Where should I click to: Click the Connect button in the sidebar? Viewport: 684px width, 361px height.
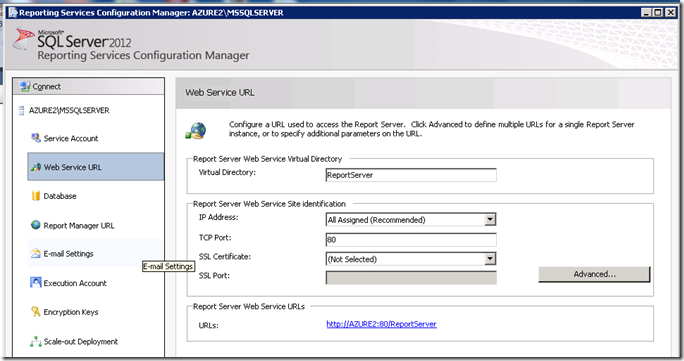pos(89,86)
